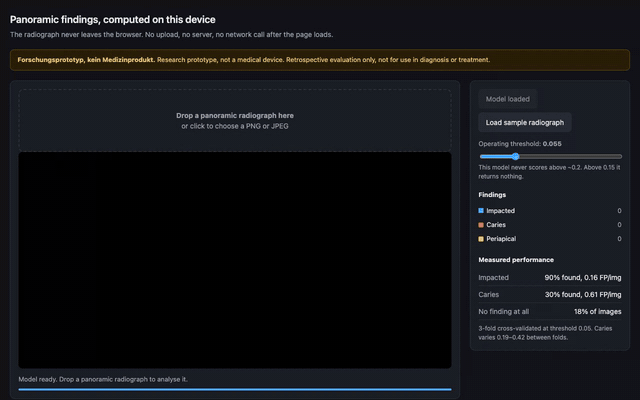Click 'The radiograph never leaves the browser' subtitle
Screen dimensions: 640x400
[171, 35]
